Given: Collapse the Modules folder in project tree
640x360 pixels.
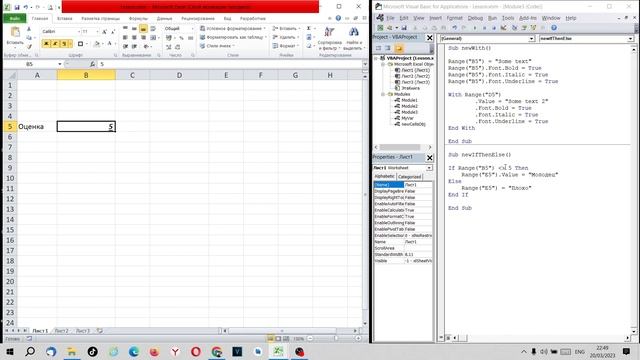Looking at the screenshot, I should [383, 94].
